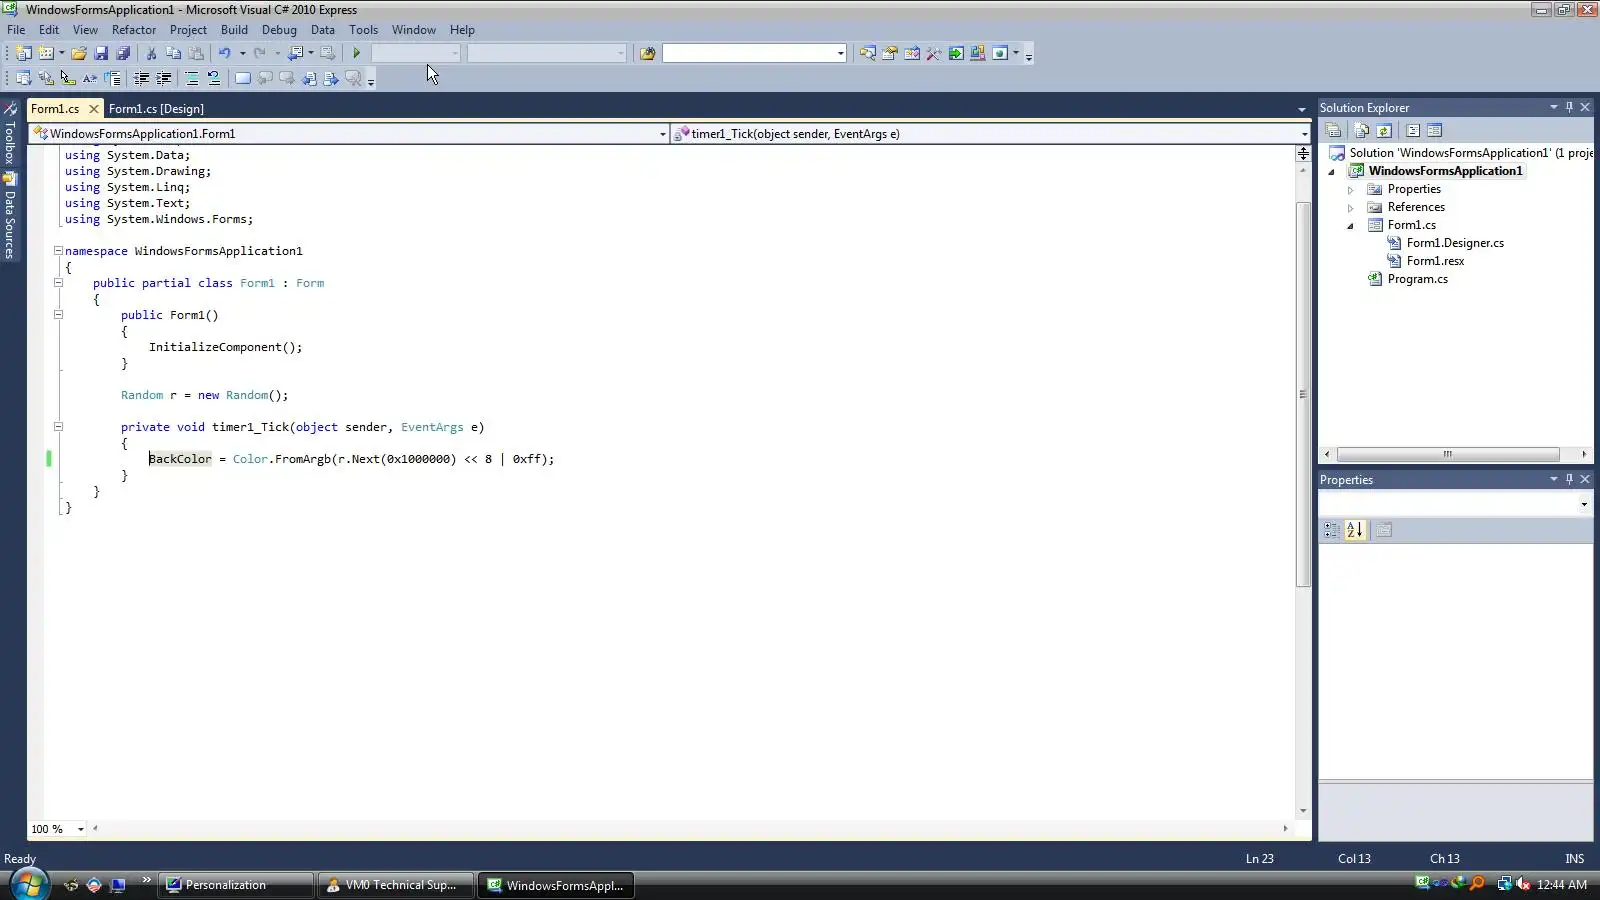Click View Designer icon in Solution Explorer
This screenshot has width=1600, height=900.
click(1435, 130)
